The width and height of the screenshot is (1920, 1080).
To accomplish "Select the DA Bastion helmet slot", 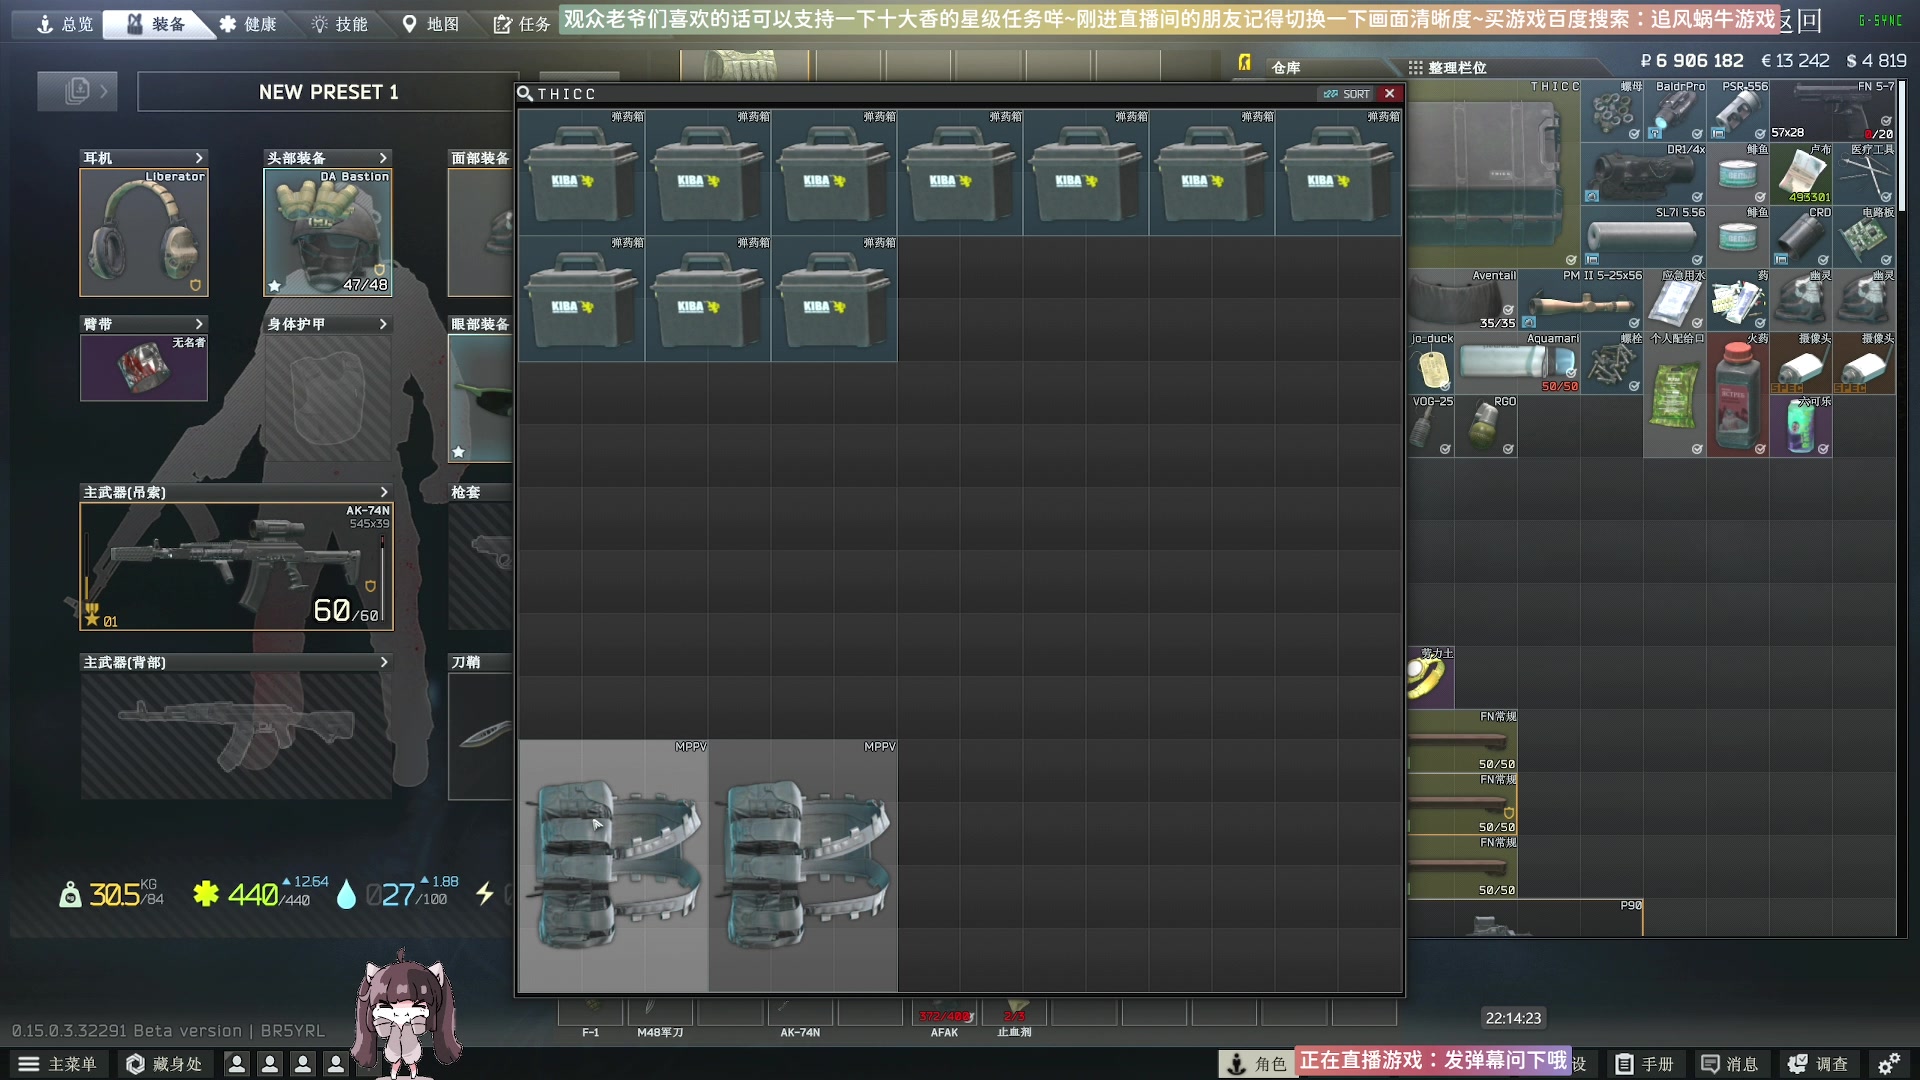I will [328, 232].
